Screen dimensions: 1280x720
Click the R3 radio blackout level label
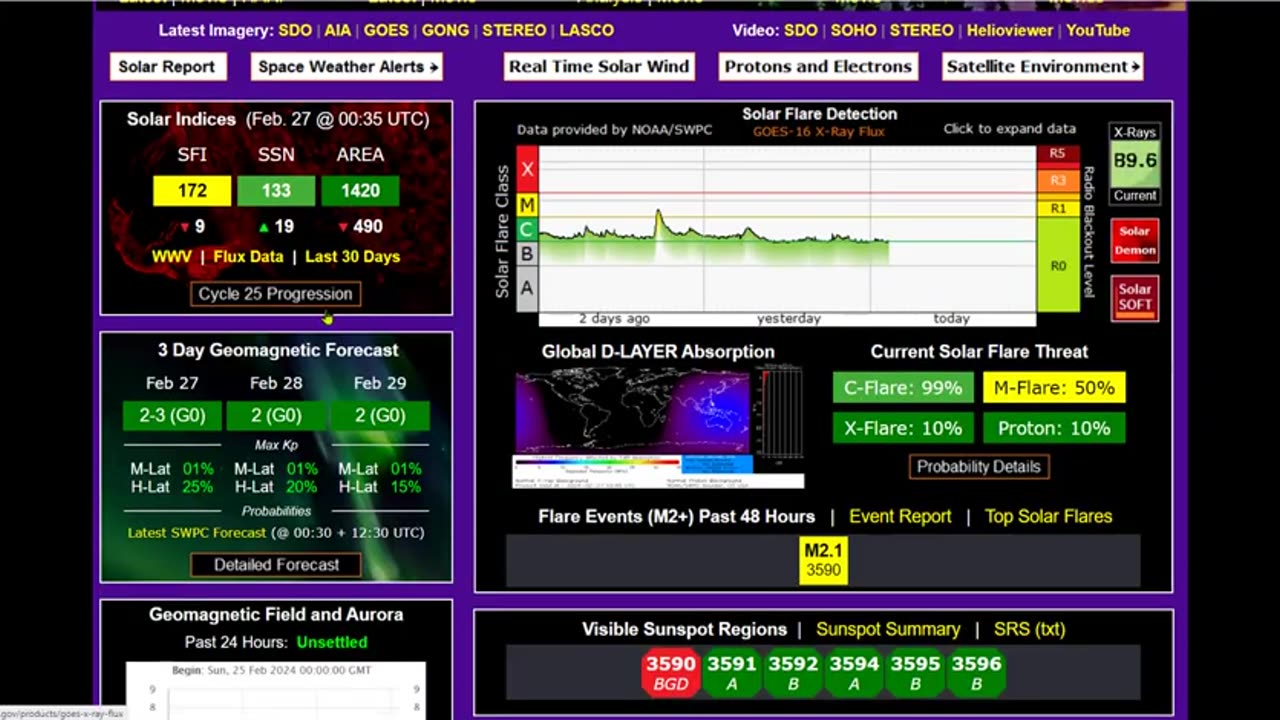click(1058, 181)
